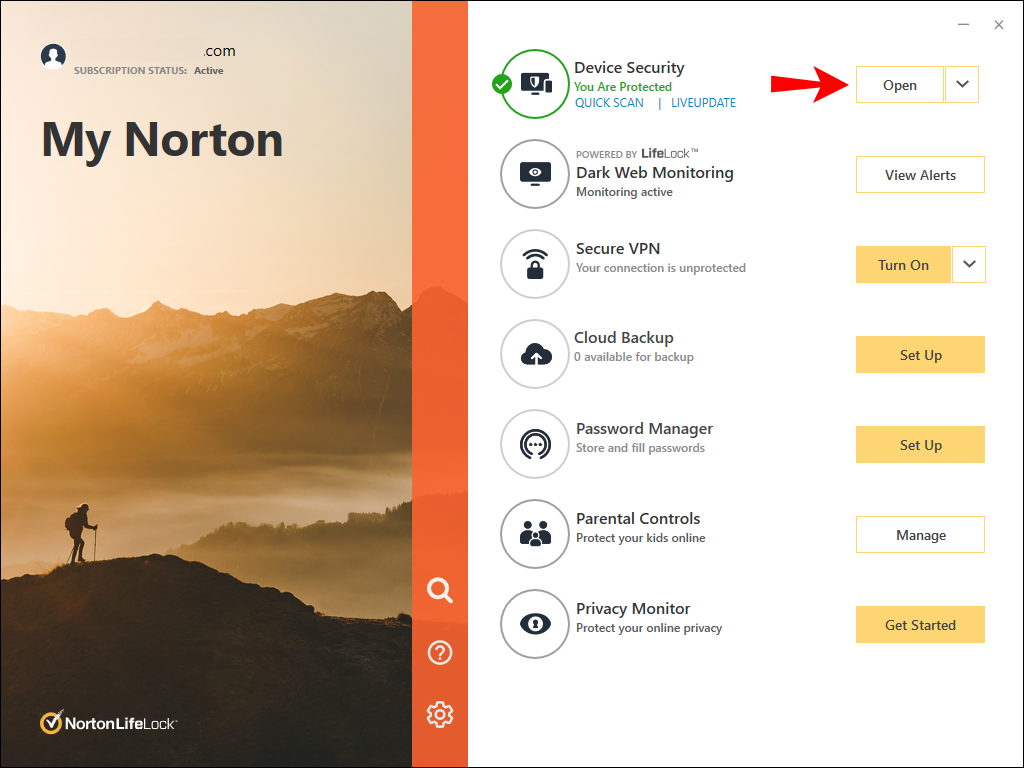Click 'SUBSCRIPTION STATUS: Active' text
This screenshot has height=768, width=1024.
click(x=148, y=71)
